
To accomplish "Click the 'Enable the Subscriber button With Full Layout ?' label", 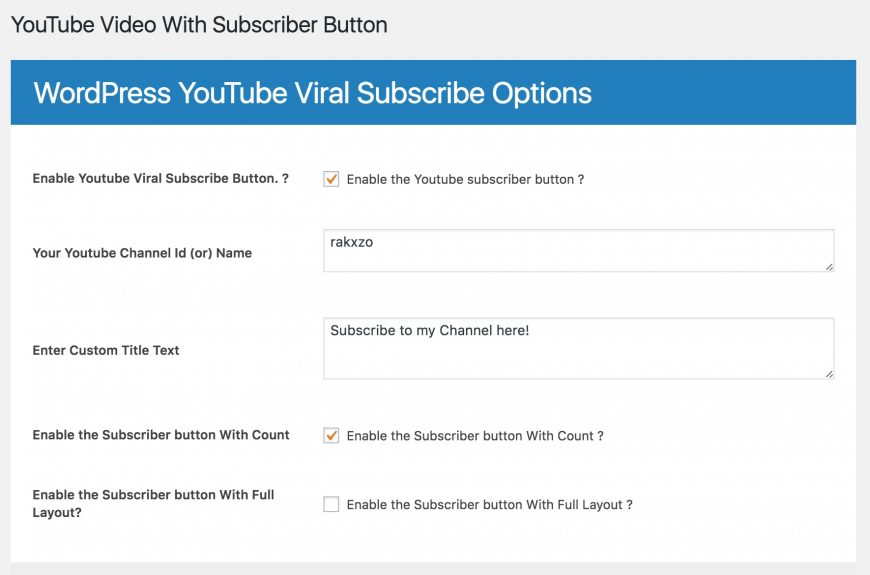I will point(489,505).
